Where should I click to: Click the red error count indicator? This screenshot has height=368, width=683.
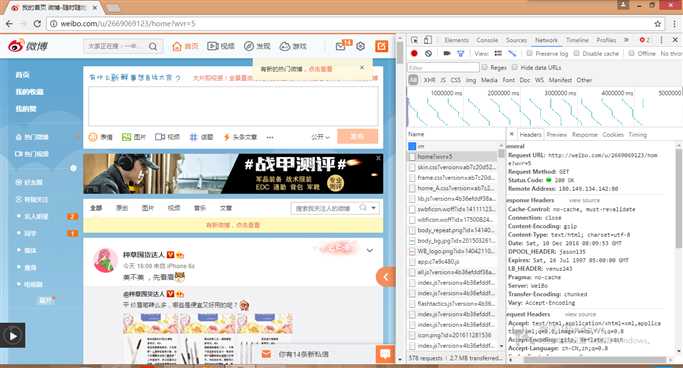(x=645, y=40)
